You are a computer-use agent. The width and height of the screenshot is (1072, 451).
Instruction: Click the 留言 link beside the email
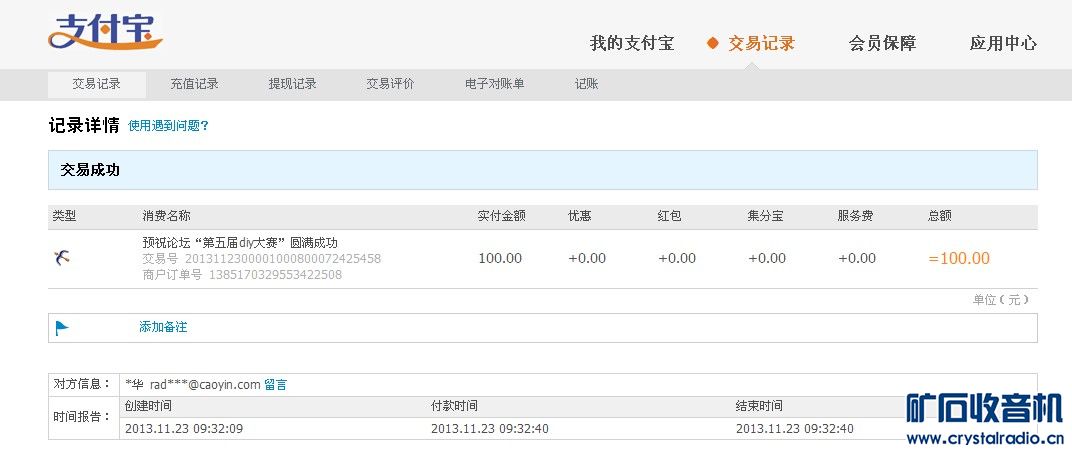pos(275,384)
